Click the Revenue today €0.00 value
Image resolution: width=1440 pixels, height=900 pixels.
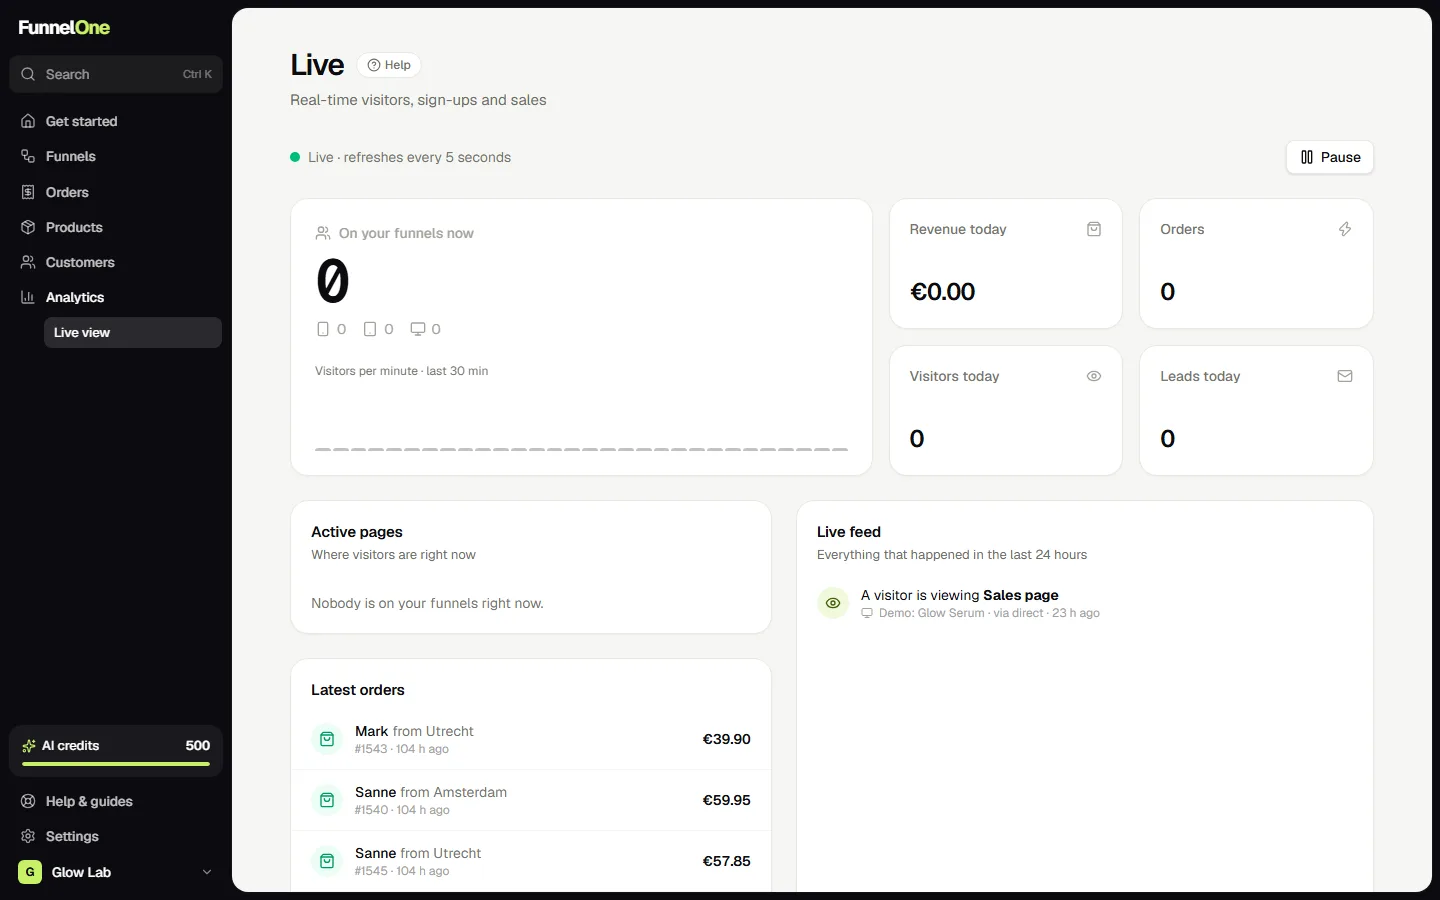942,292
